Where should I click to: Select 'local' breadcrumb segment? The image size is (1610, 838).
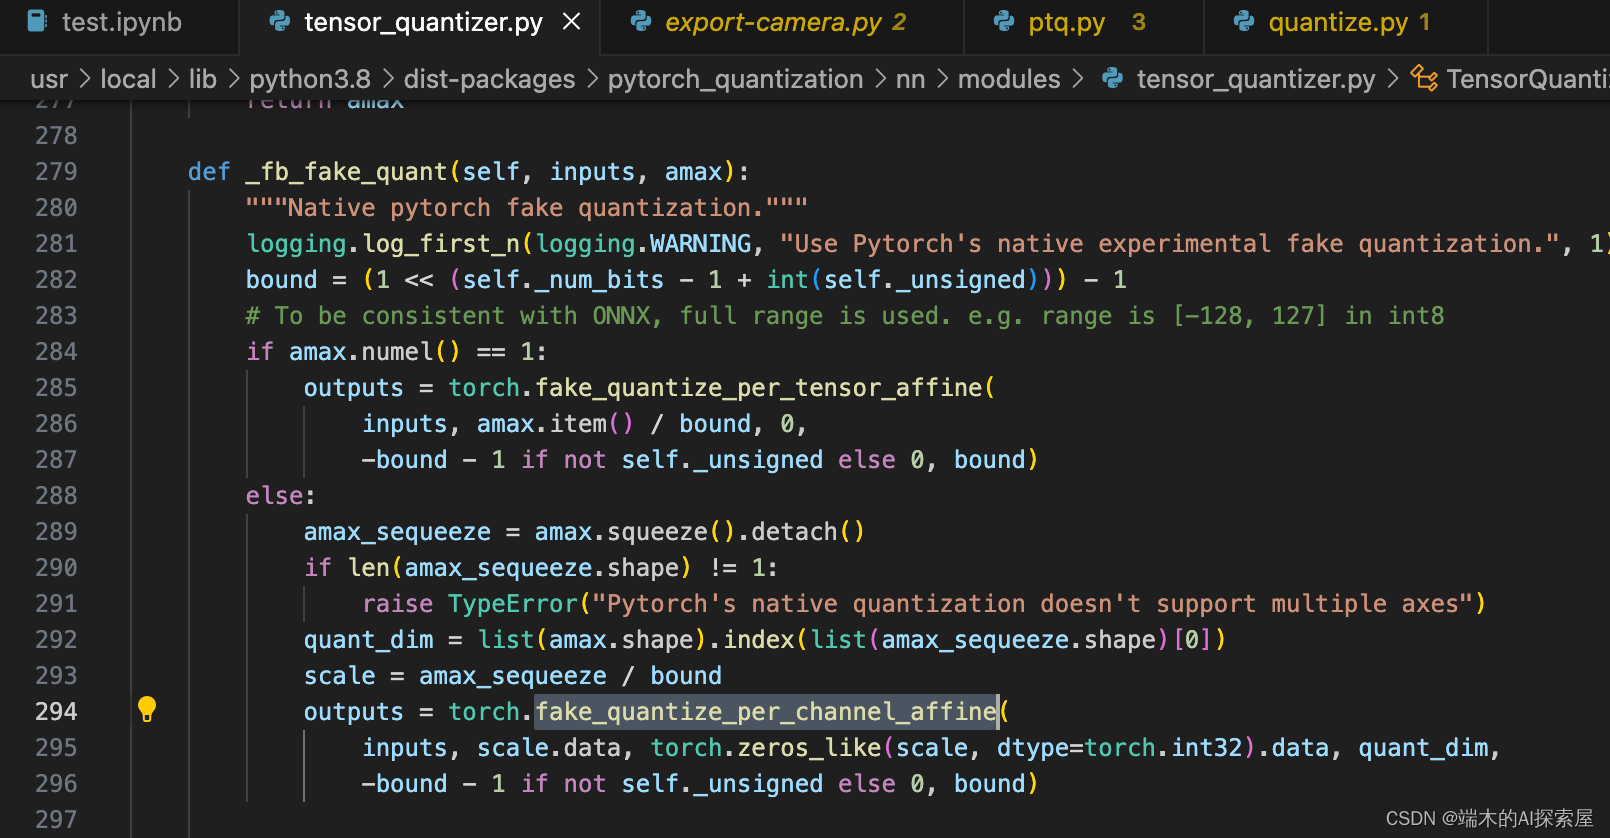point(128,79)
